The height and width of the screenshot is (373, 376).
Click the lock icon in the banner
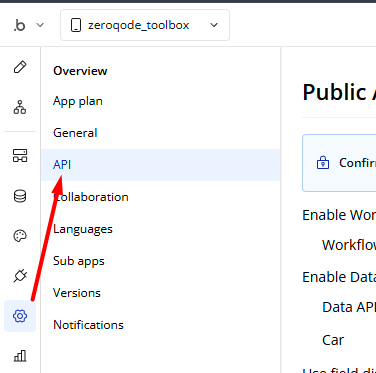point(323,163)
